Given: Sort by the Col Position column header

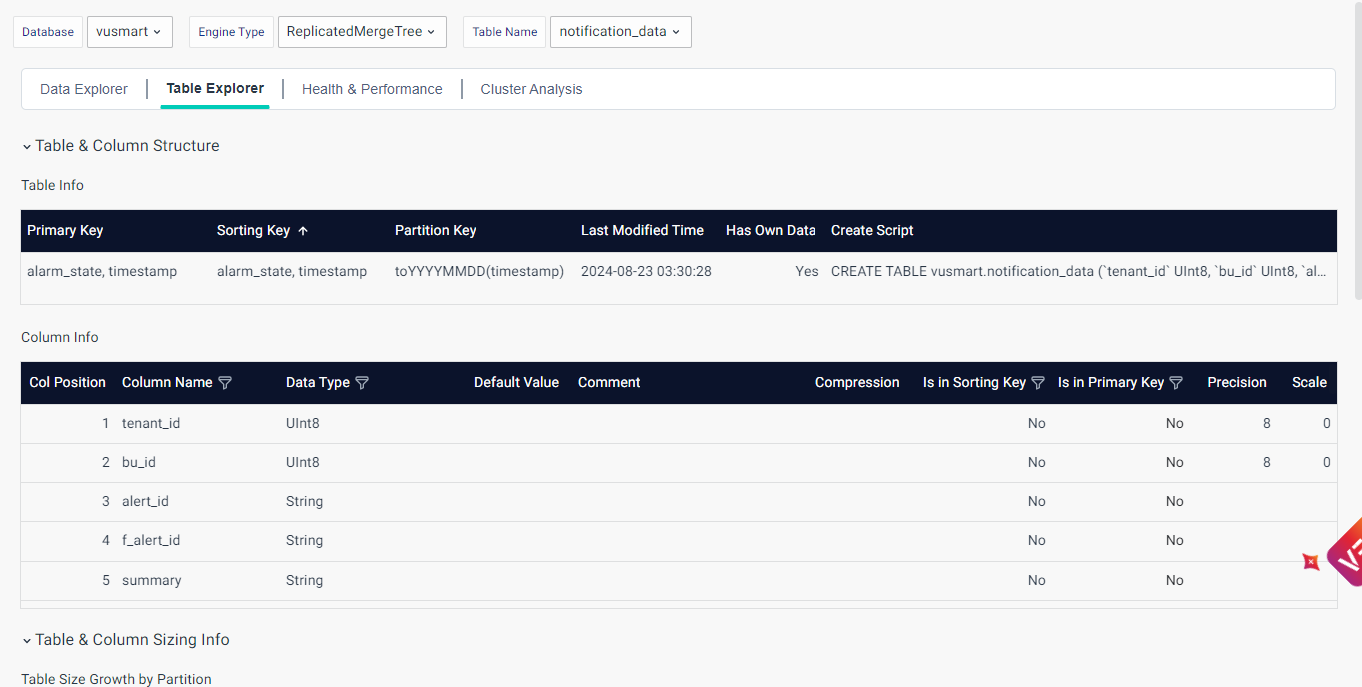Looking at the screenshot, I should (x=67, y=383).
